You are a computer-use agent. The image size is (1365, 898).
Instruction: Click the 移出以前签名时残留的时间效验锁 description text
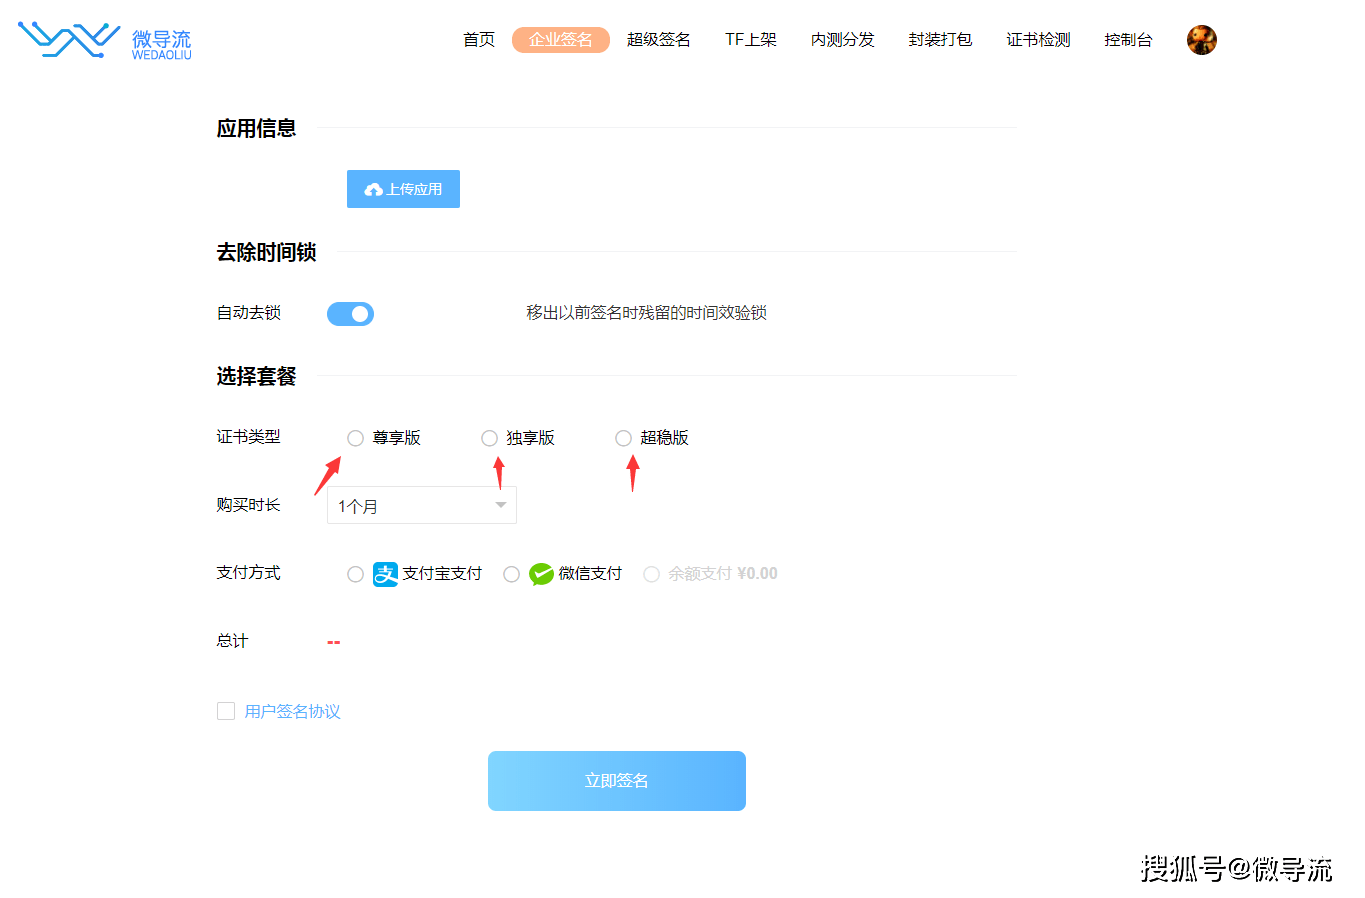pyautogui.click(x=647, y=313)
